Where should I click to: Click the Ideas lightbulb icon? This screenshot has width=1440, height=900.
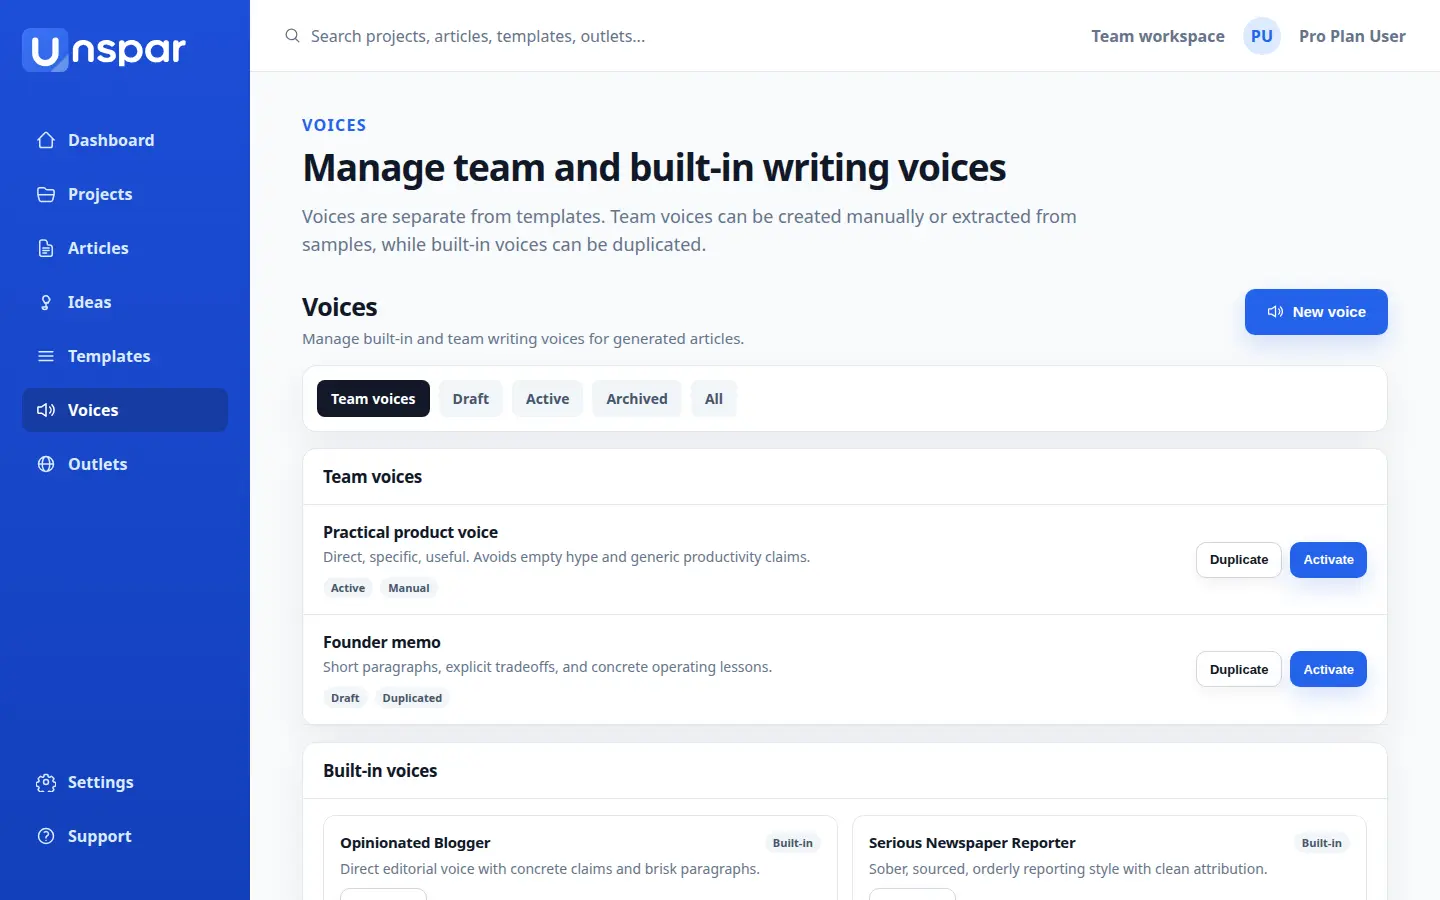tap(46, 302)
